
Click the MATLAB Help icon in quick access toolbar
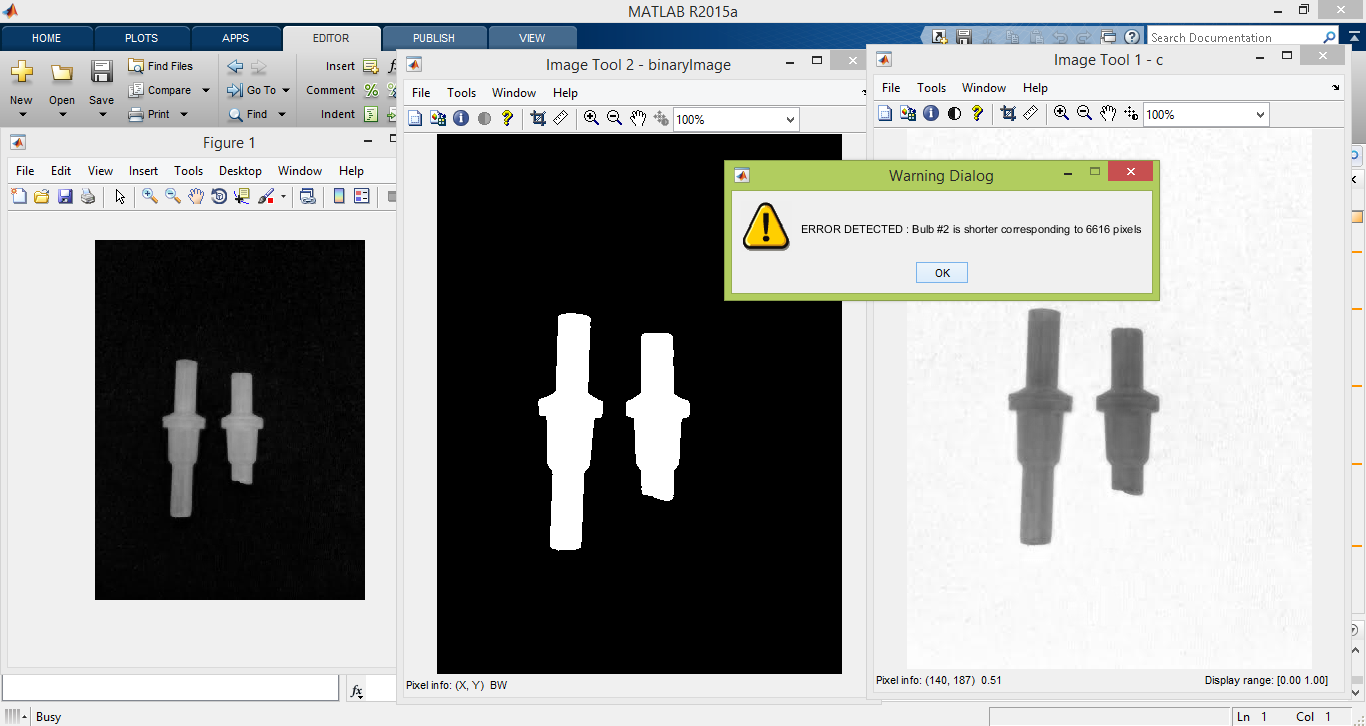(x=1131, y=37)
